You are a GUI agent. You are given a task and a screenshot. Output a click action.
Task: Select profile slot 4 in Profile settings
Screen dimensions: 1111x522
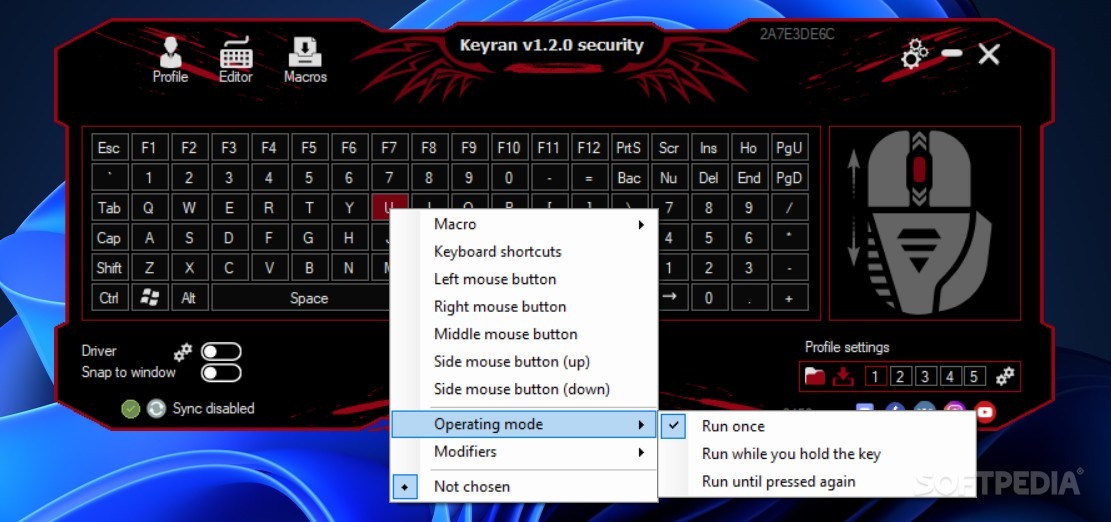click(949, 376)
